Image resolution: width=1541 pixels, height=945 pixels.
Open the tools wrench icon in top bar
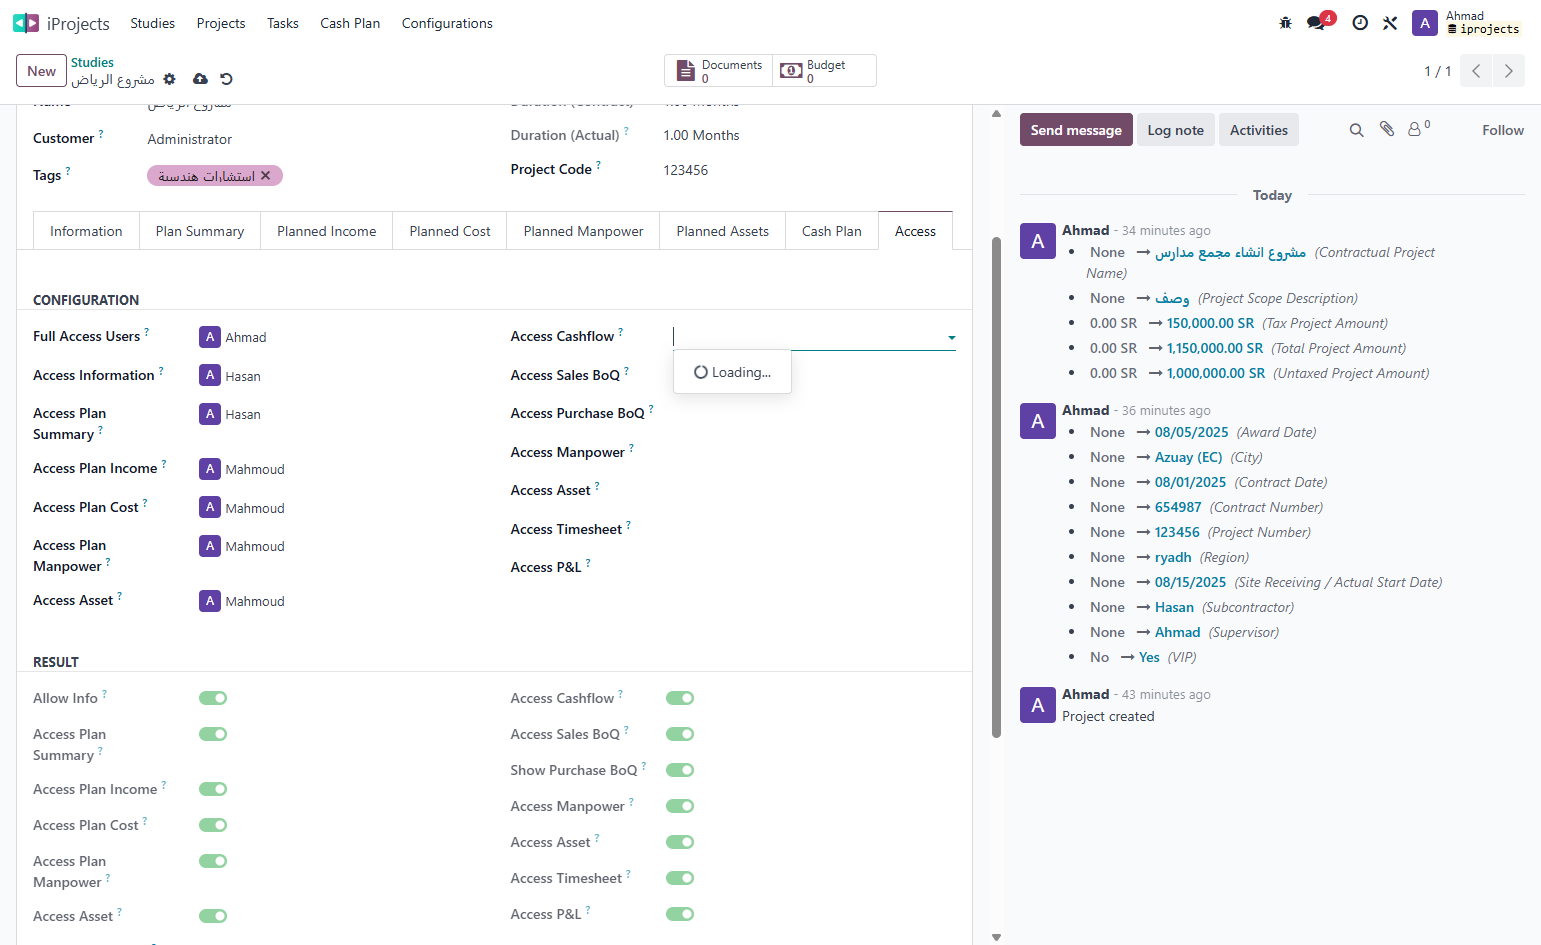[x=1390, y=23]
